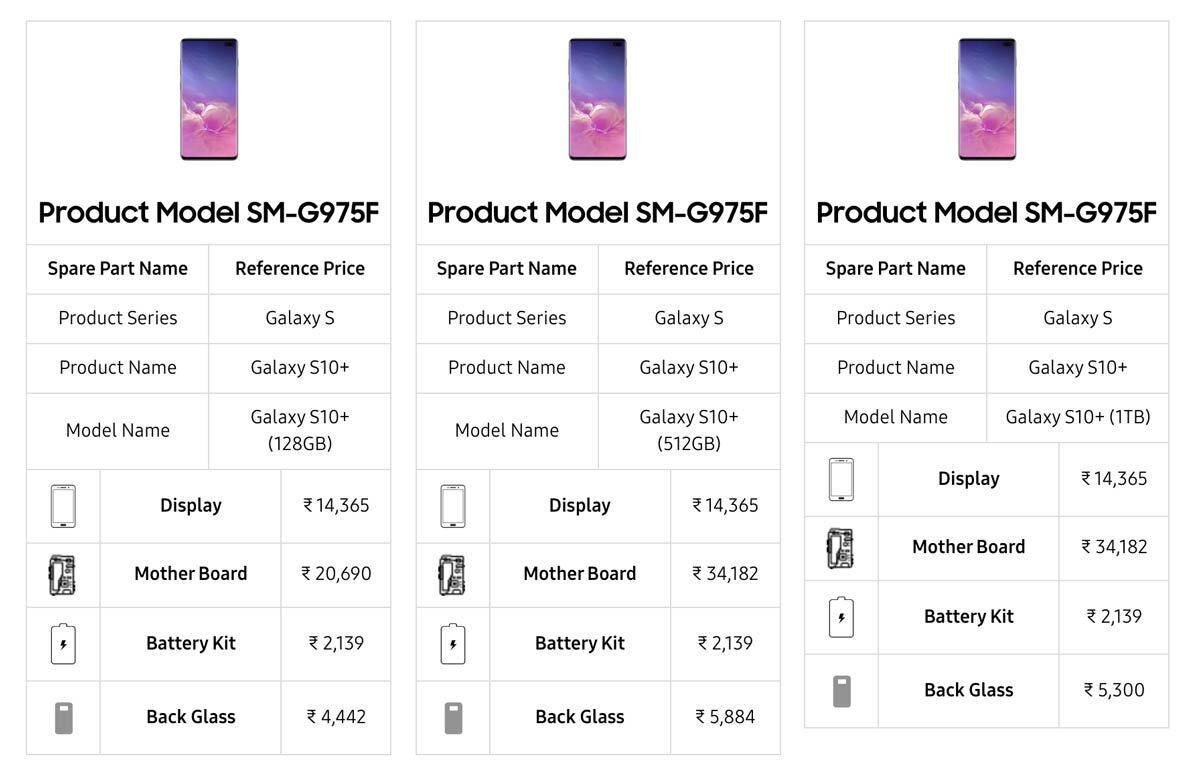Click the battery icon in the 512GB table
The height and width of the screenshot is (775, 1200).
453,644
